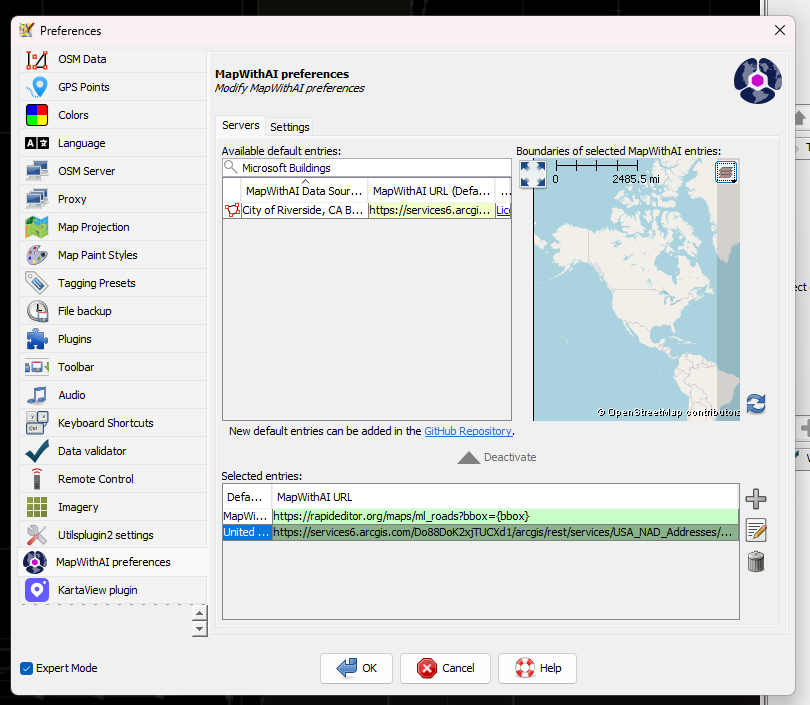Click MapWithAI URL (Default) column header
Image resolution: width=810 pixels, height=705 pixels.
point(431,191)
